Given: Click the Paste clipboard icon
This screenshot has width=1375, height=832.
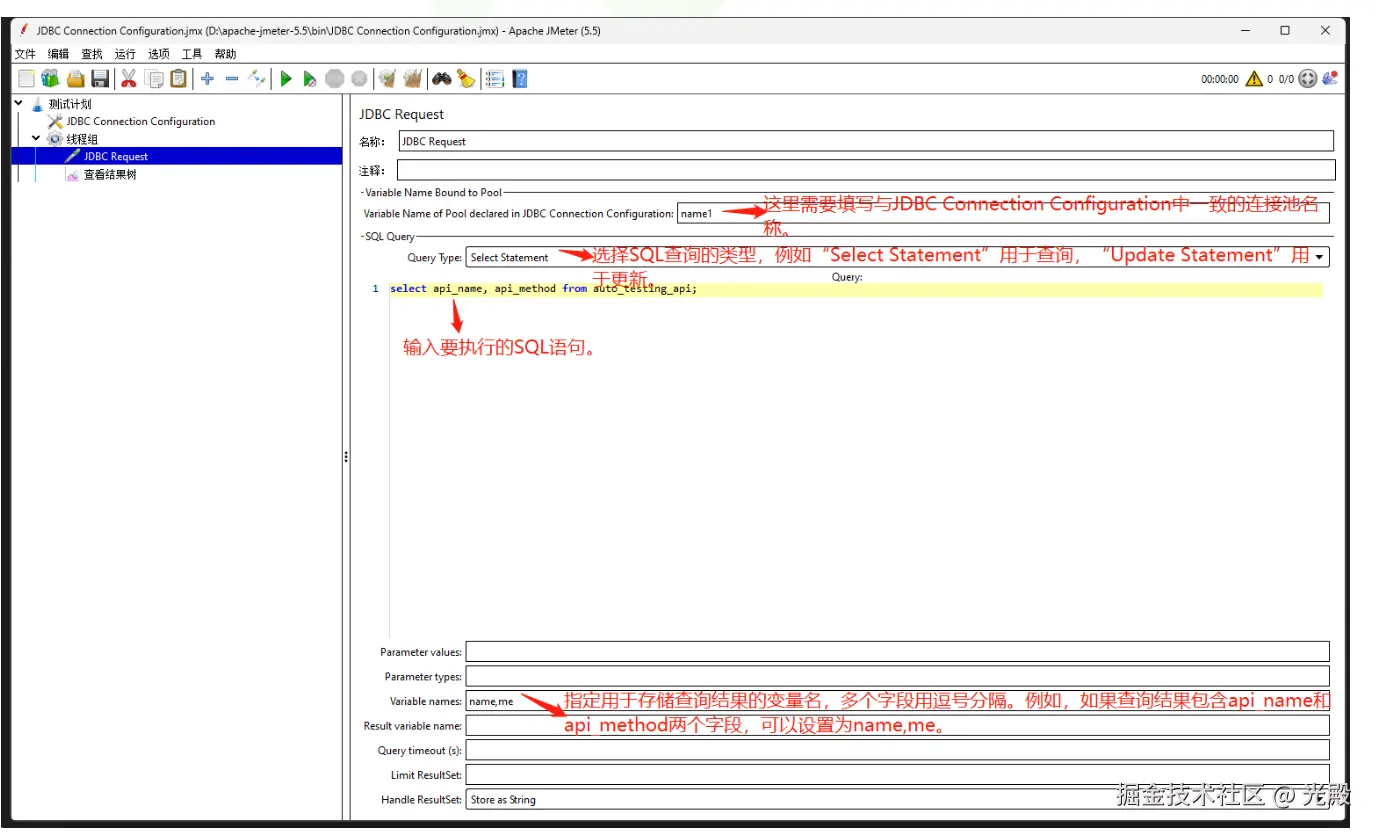Looking at the screenshot, I should (178, 78).
